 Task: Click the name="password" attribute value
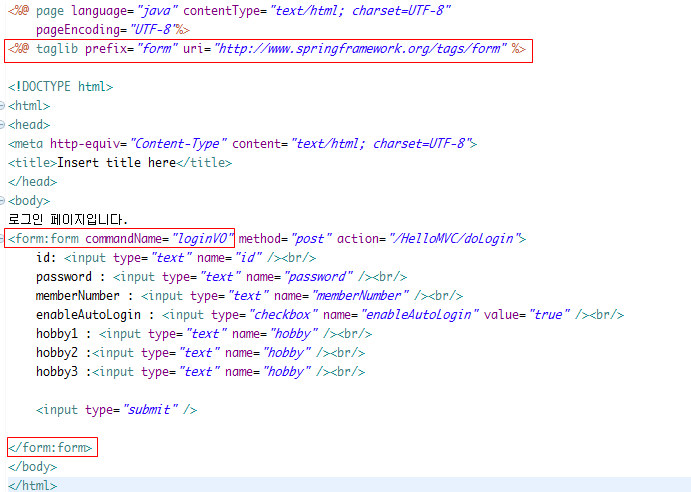point(318,277)
